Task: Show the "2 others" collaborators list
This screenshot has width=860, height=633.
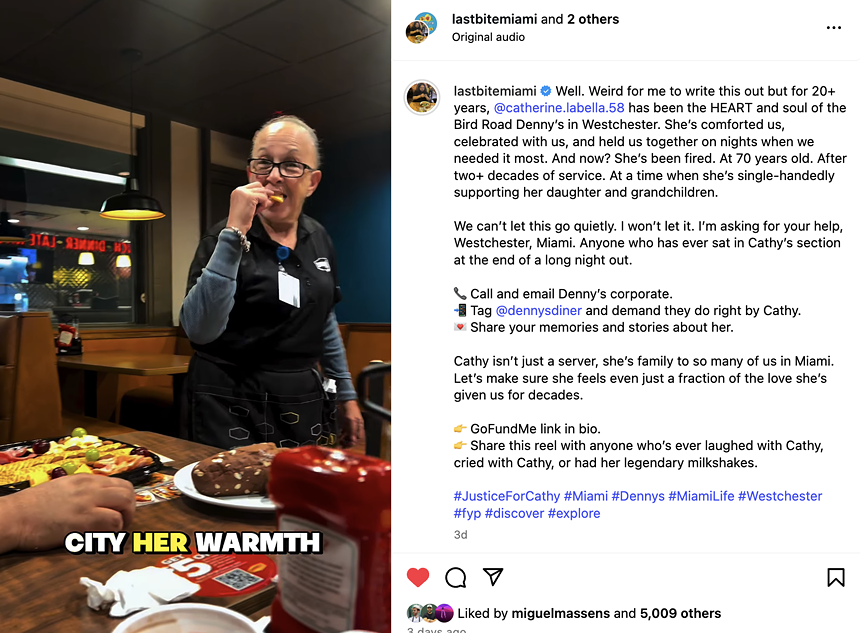Action: (593, 19)
